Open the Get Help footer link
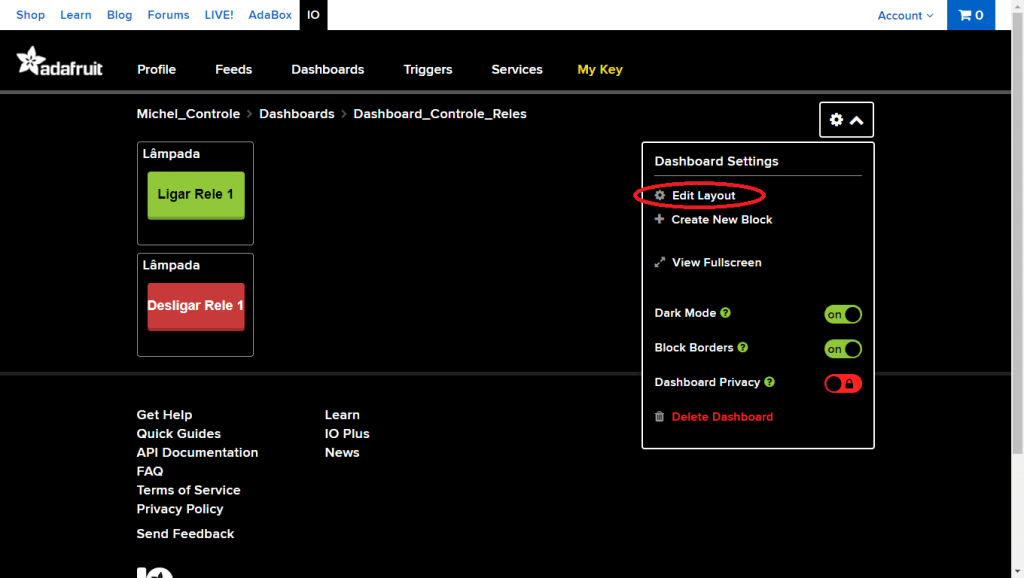1024x578 pixels. pos(164,415)
